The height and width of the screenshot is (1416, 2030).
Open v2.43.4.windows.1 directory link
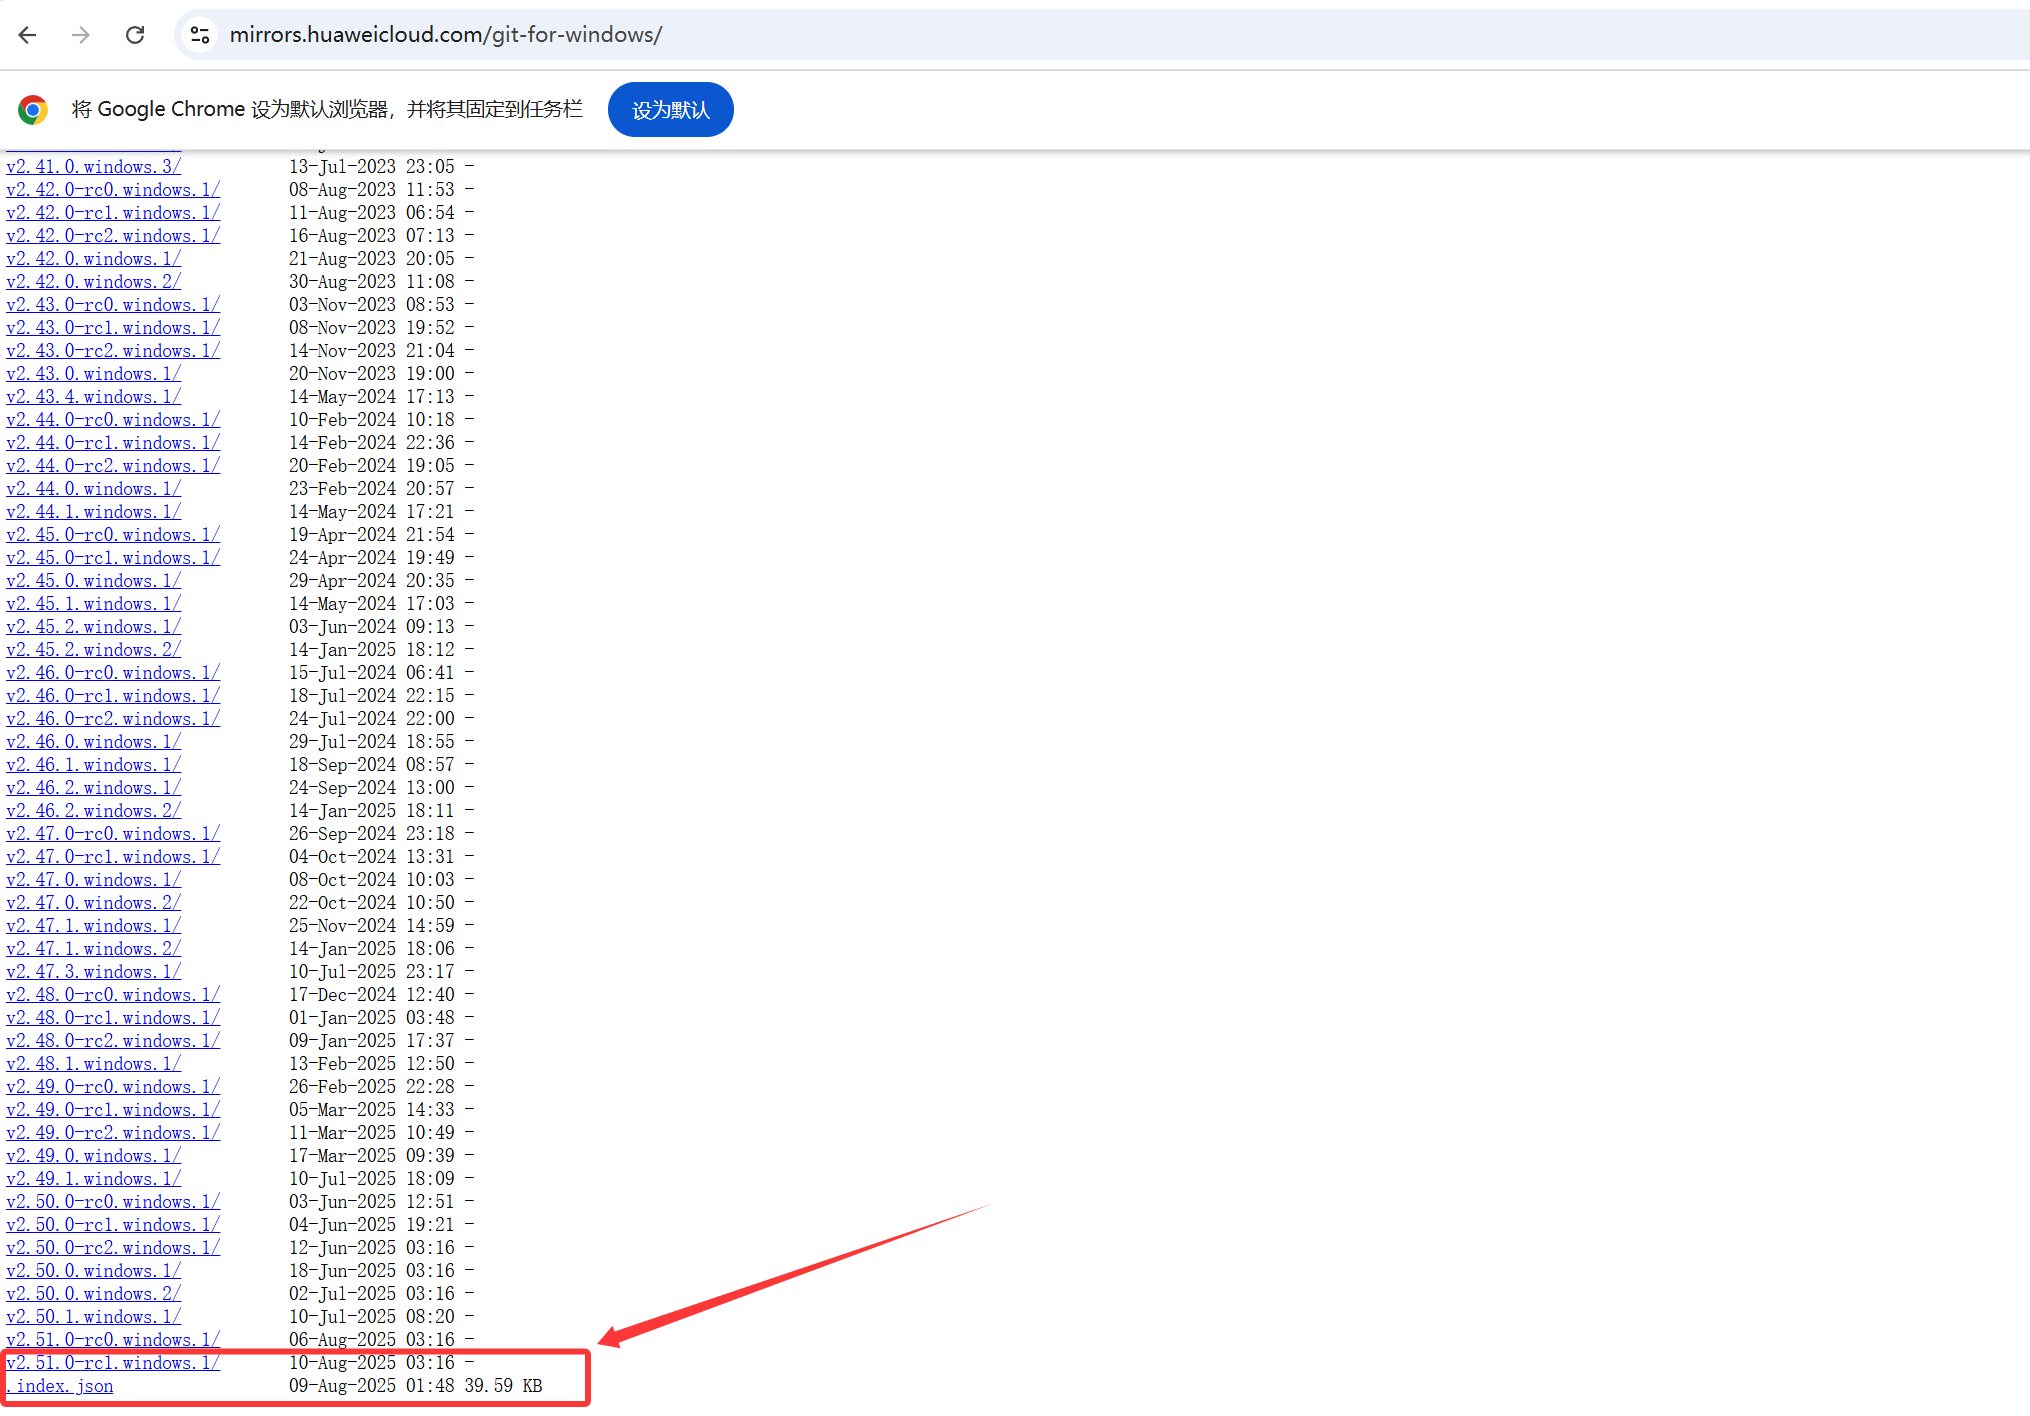(93, 396)
